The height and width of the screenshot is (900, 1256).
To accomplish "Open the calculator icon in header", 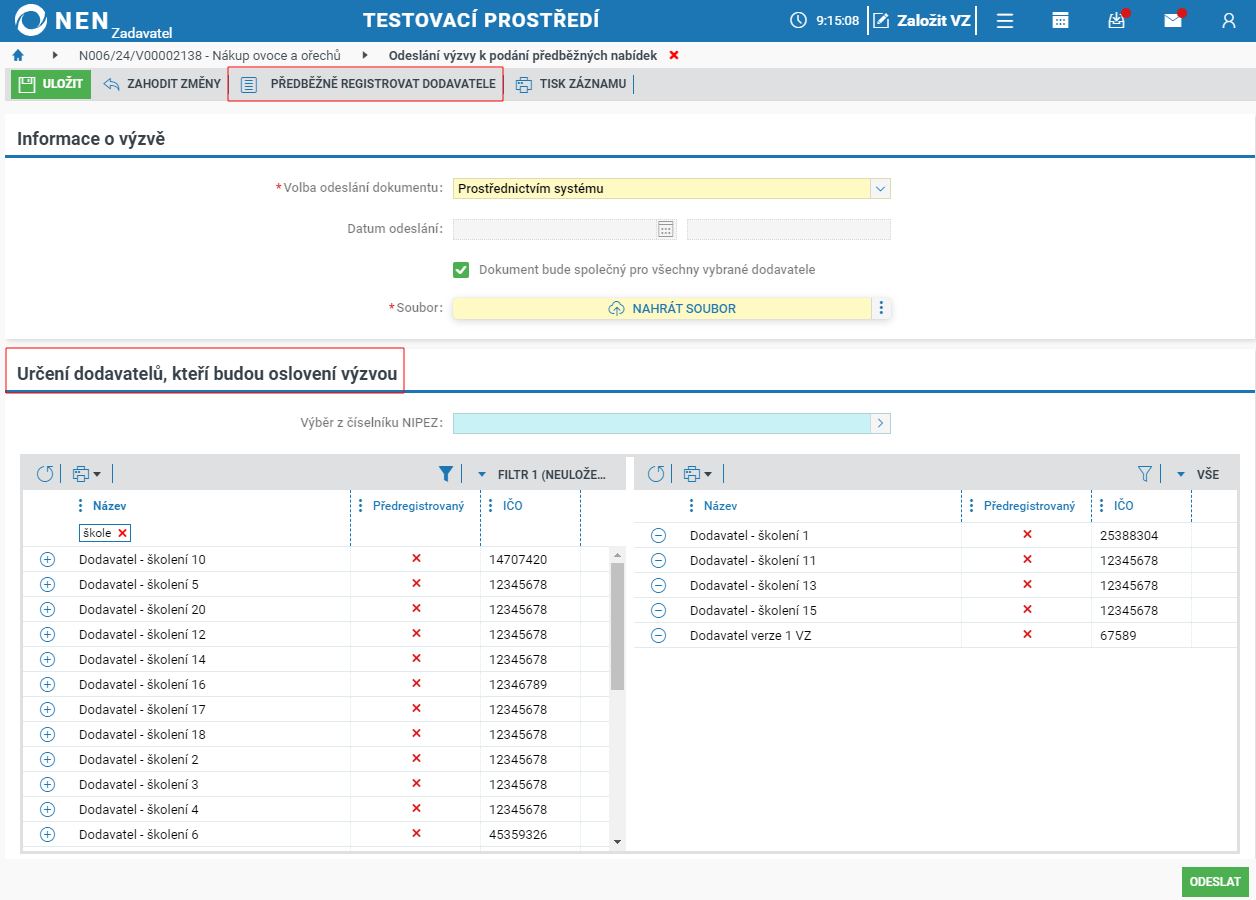I will coord(1061,20).
